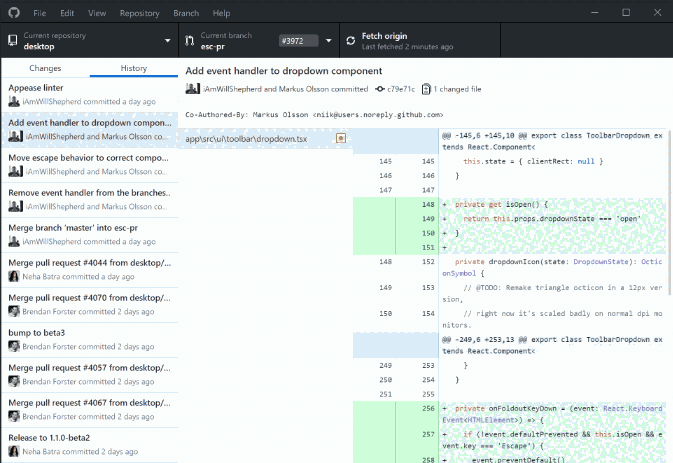Click the avatar on Release to 1.1.0-beta2

[x=14, y=451]
